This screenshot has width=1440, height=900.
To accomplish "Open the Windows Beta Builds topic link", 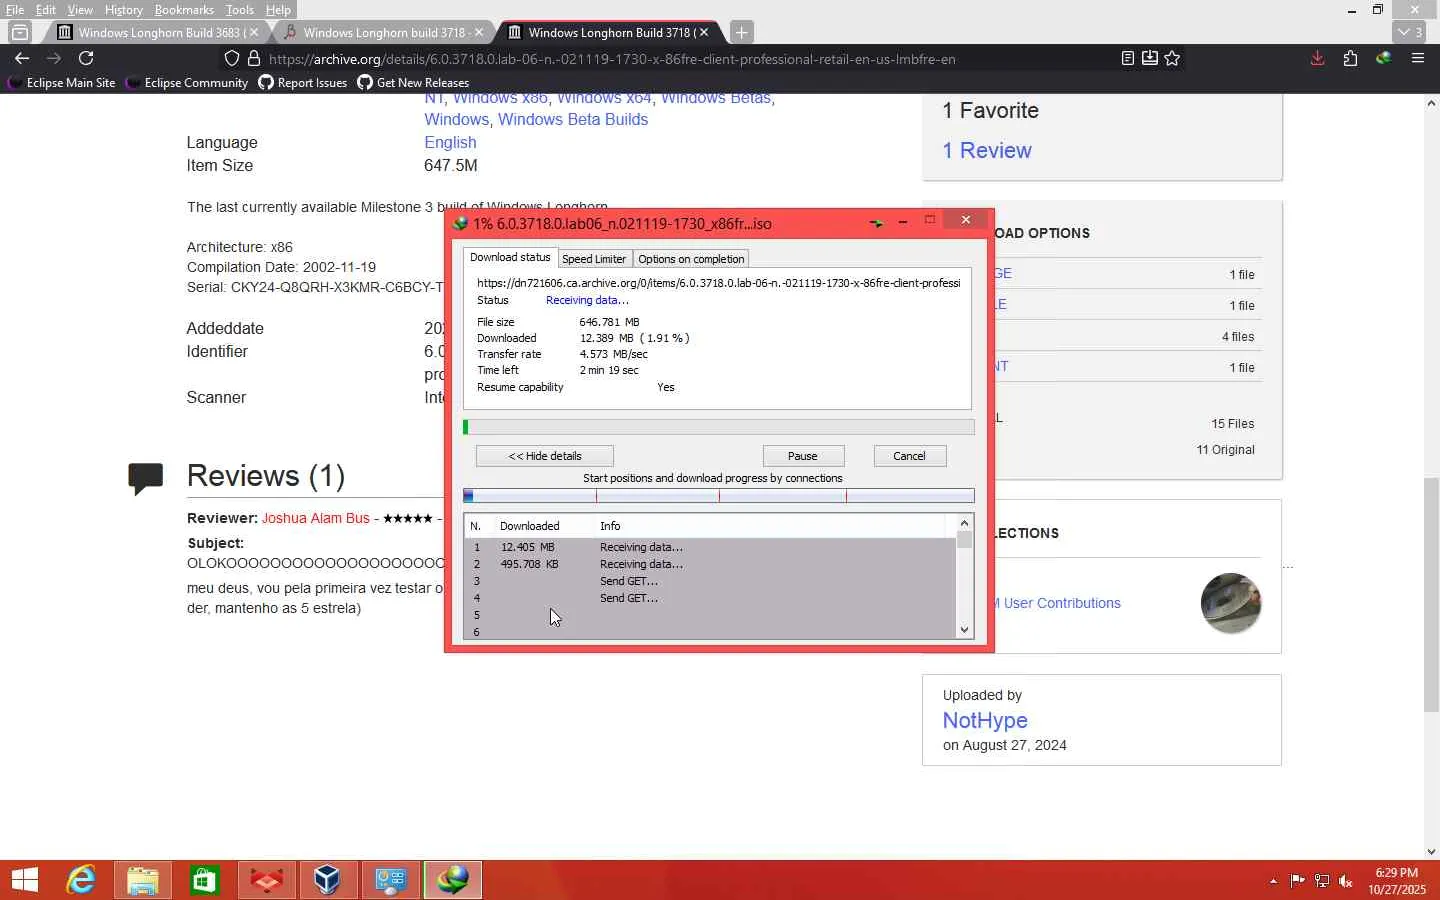I will (573, 120).
